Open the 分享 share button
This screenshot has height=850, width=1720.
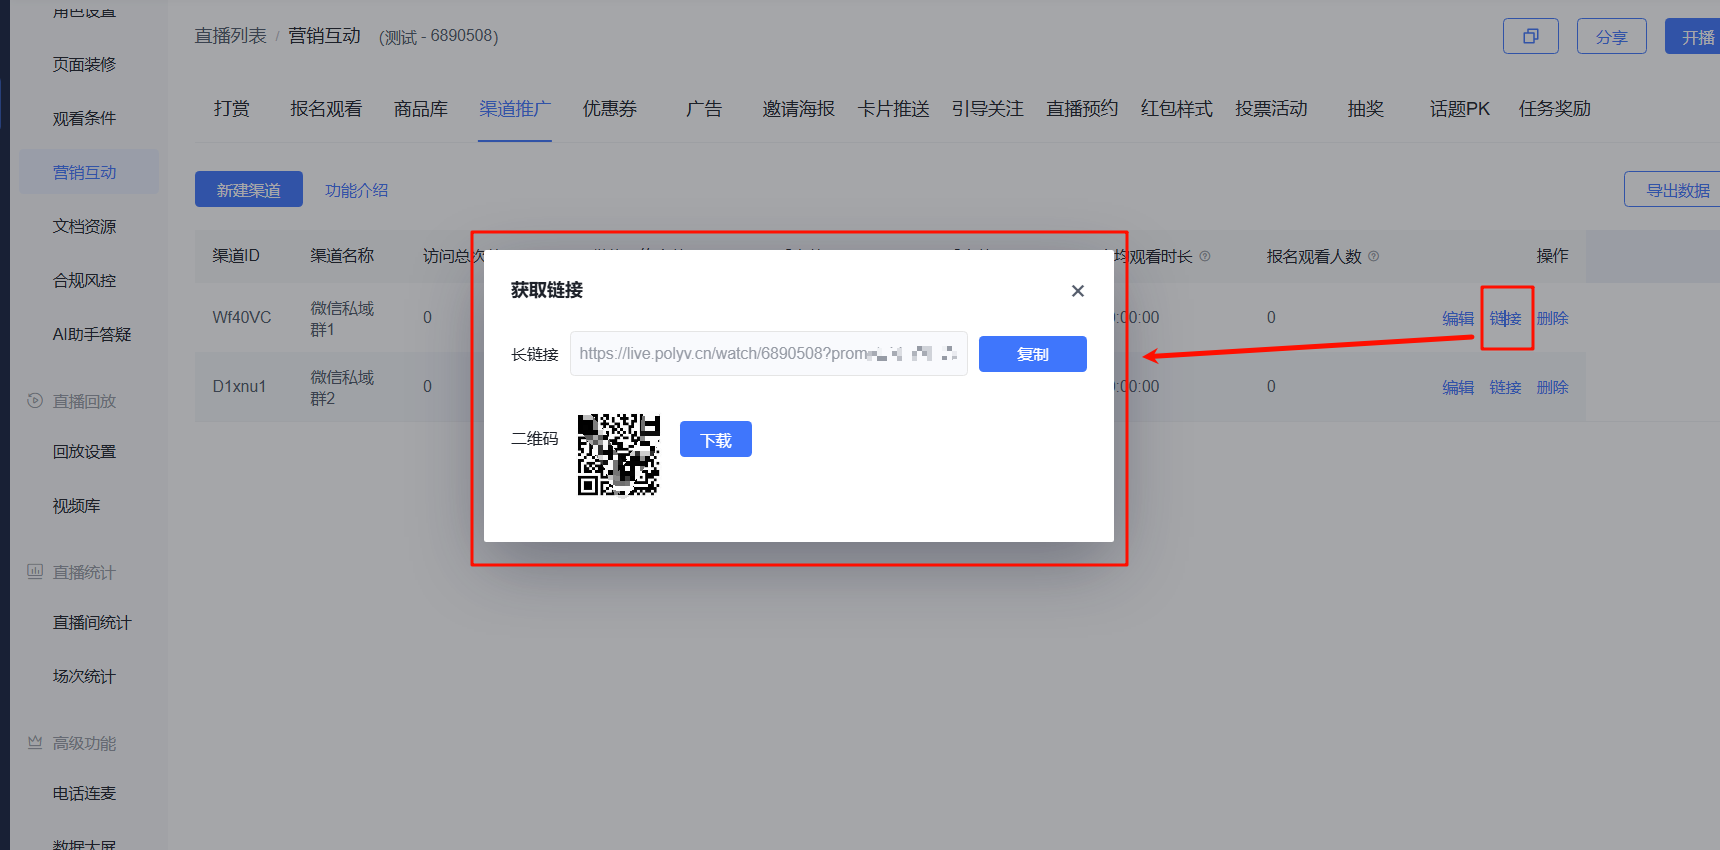coord(1612,36)
